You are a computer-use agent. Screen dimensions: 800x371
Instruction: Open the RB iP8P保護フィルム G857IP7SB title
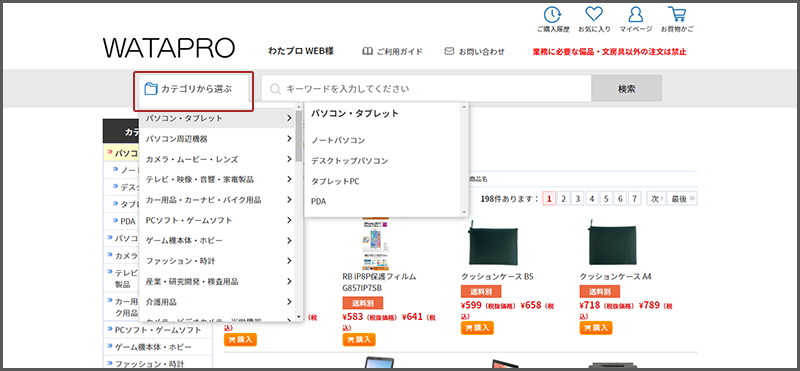click(379, 282)
